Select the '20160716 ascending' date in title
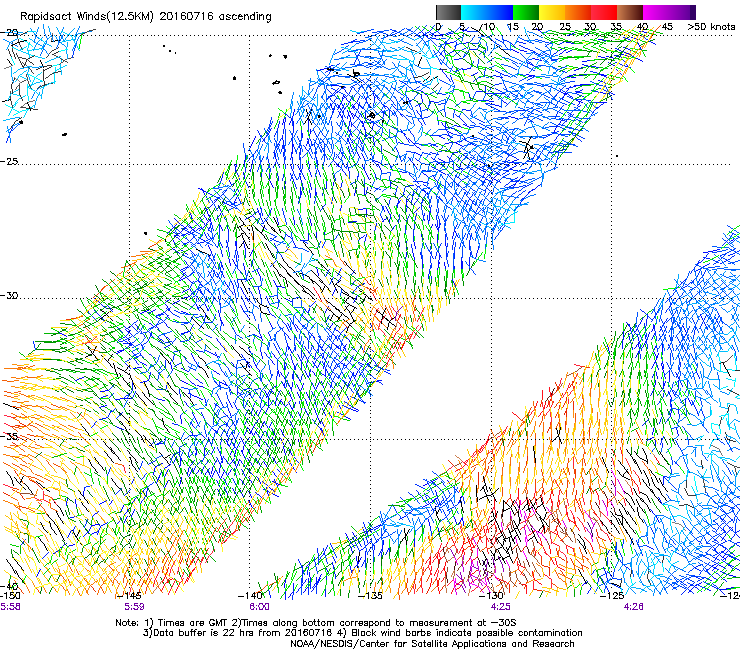 click(215, 17)
